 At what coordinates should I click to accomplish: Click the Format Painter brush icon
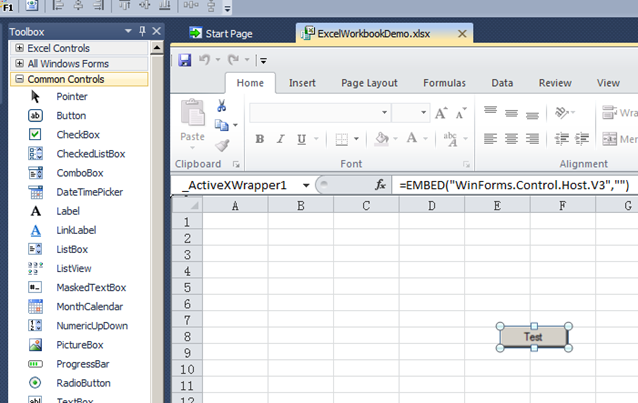222,145
